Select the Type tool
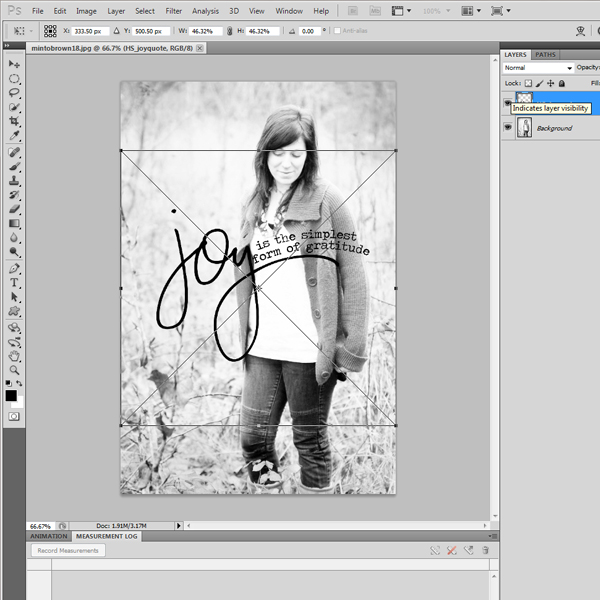600x600 pixels. tap(14, 283)
